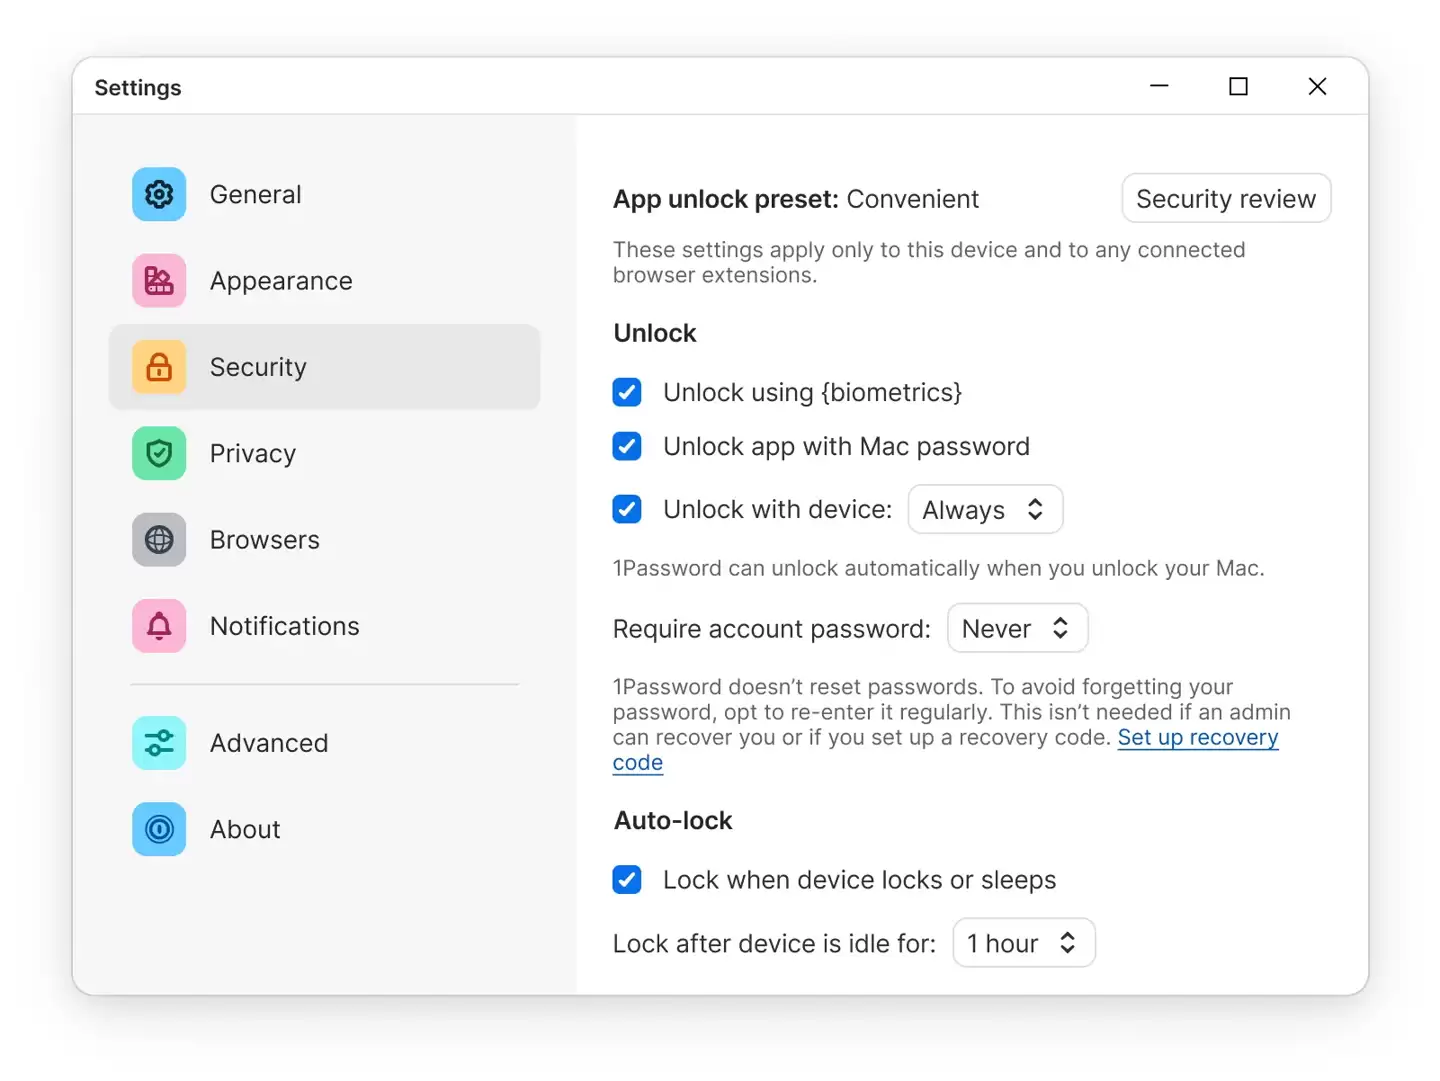Open the Require account password Never dropdown
The width and height of the screenshot is (1440, 1081).
(1017, 628)
